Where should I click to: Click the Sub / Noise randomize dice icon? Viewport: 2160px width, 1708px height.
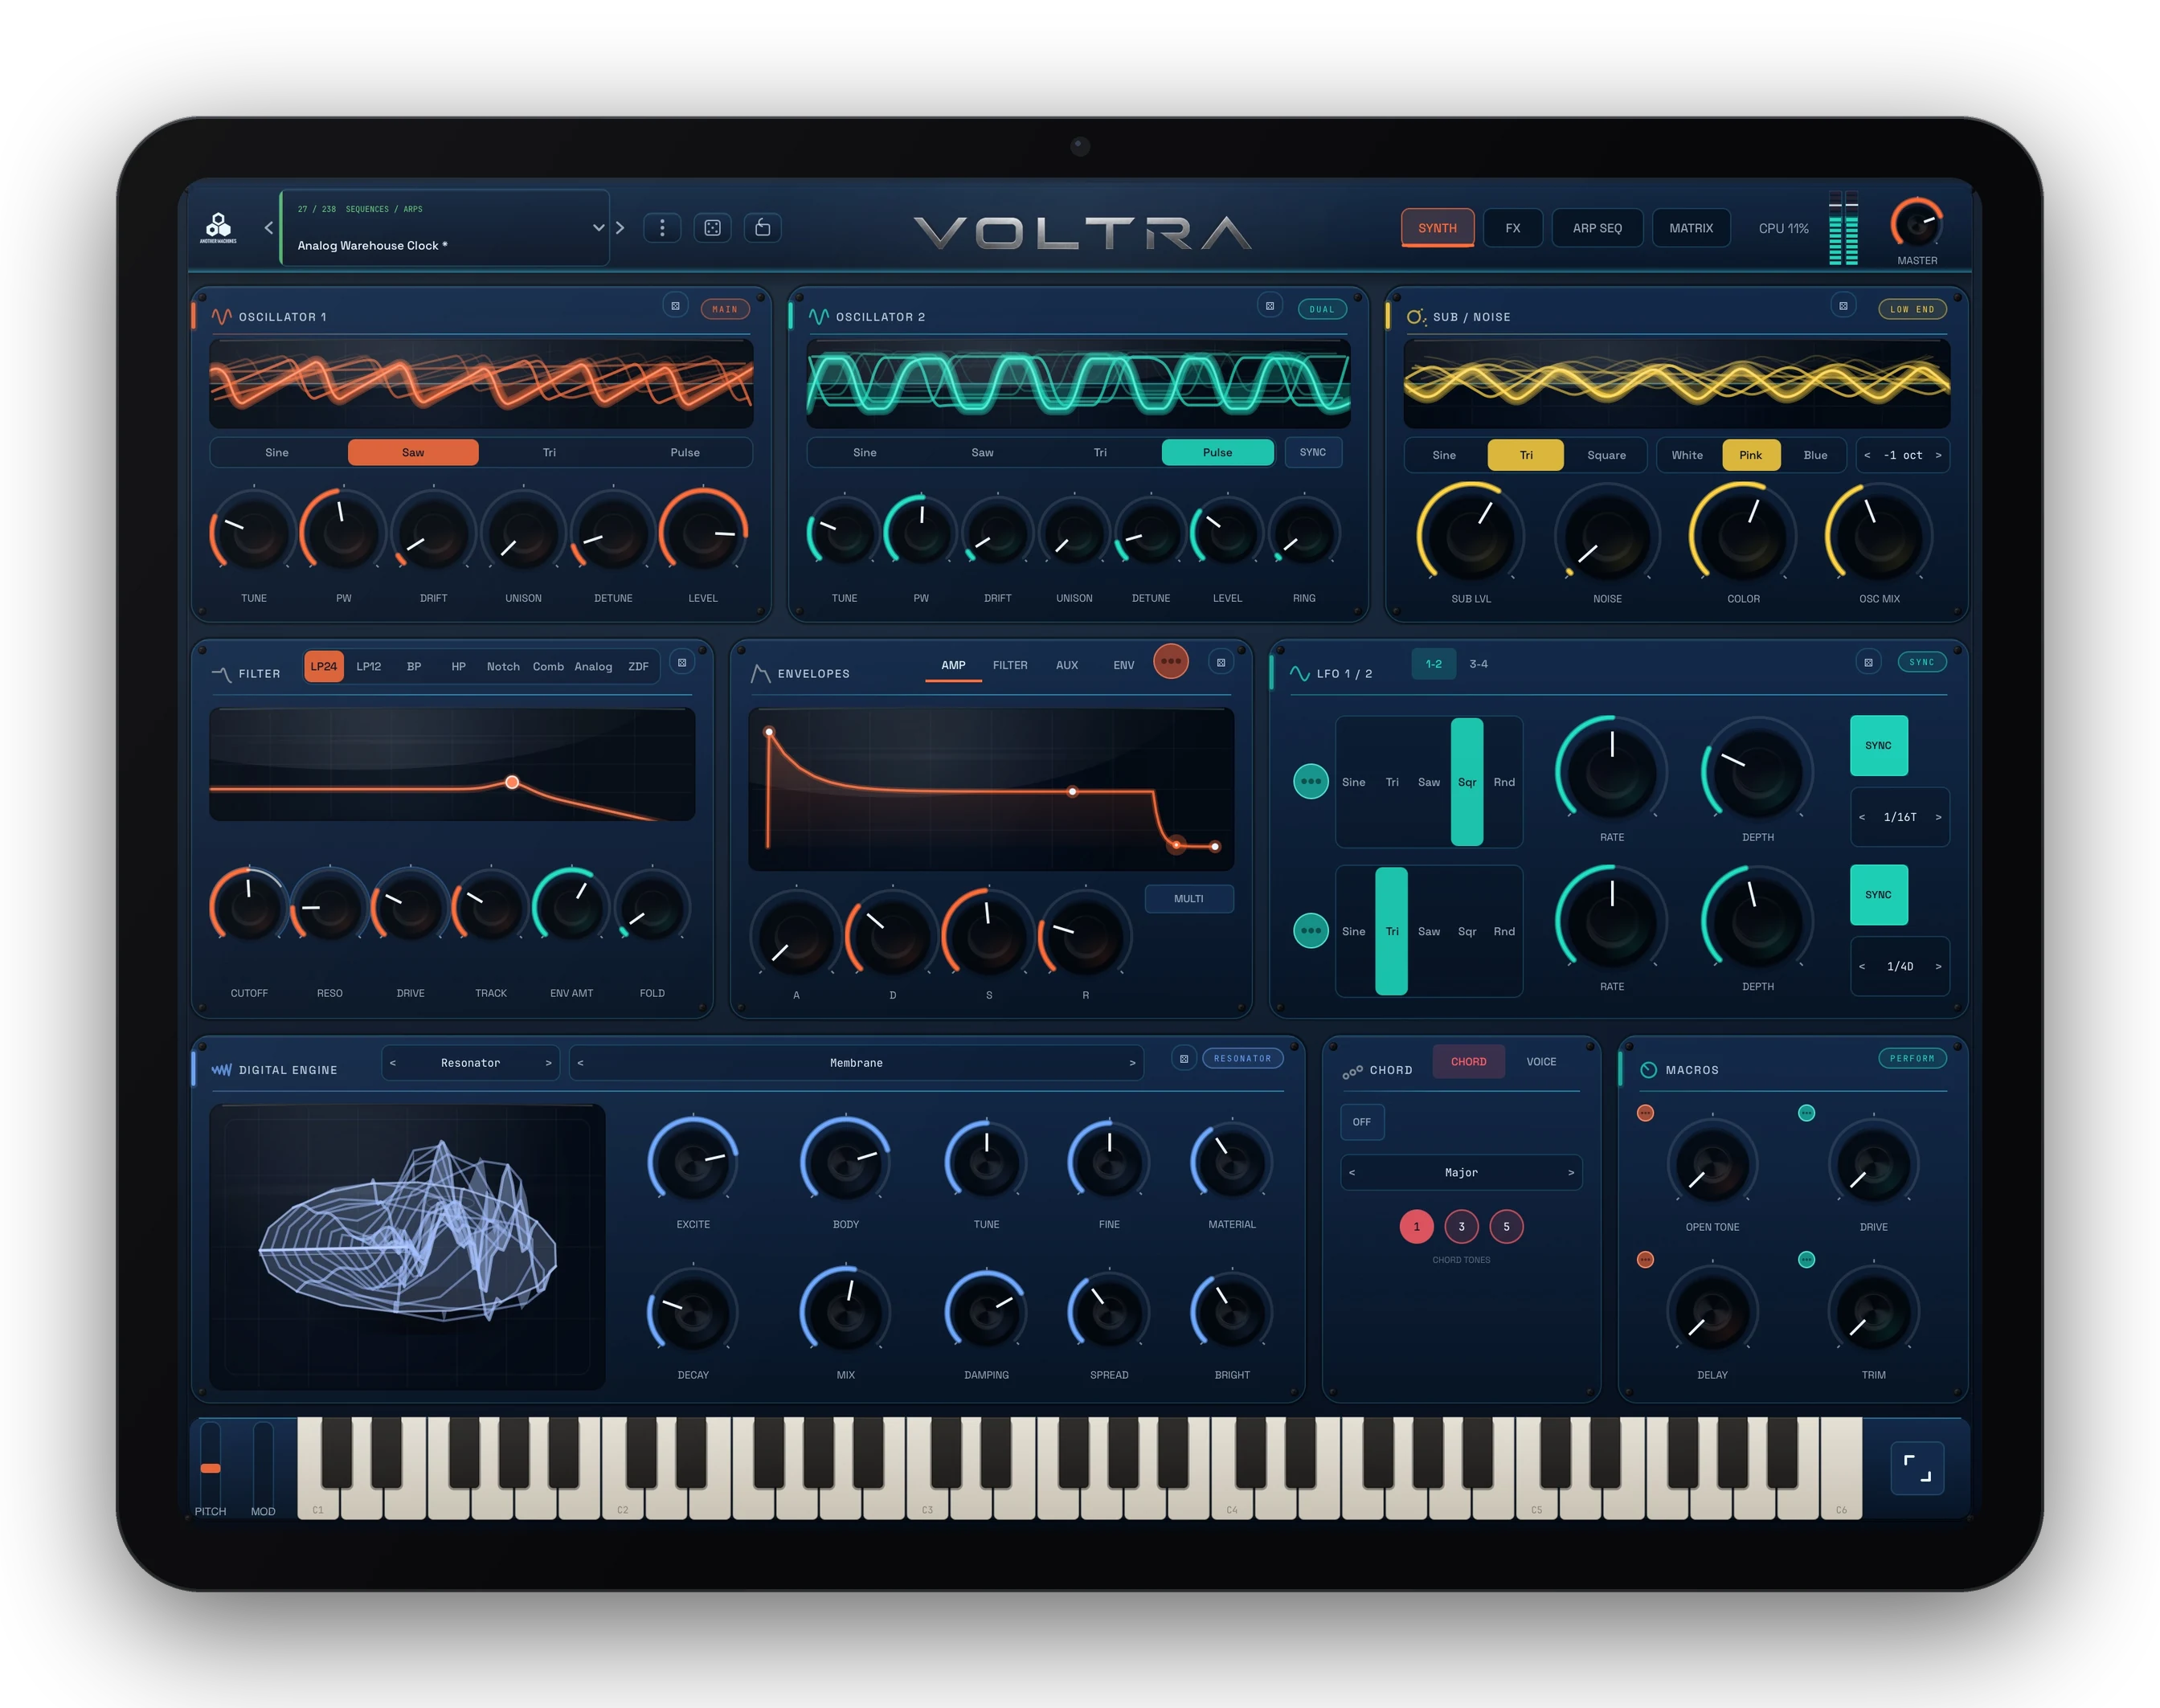(x=1844, y=306)
